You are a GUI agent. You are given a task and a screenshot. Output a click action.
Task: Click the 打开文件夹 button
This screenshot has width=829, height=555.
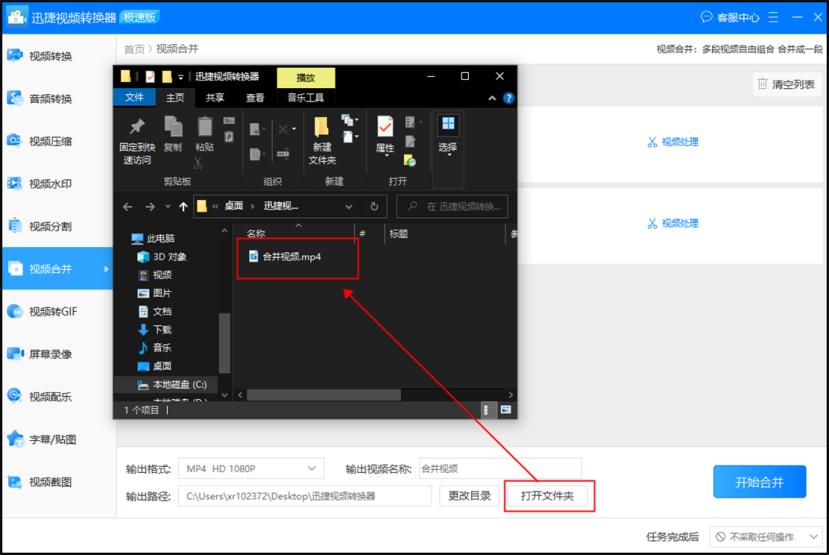pos(547,496)
